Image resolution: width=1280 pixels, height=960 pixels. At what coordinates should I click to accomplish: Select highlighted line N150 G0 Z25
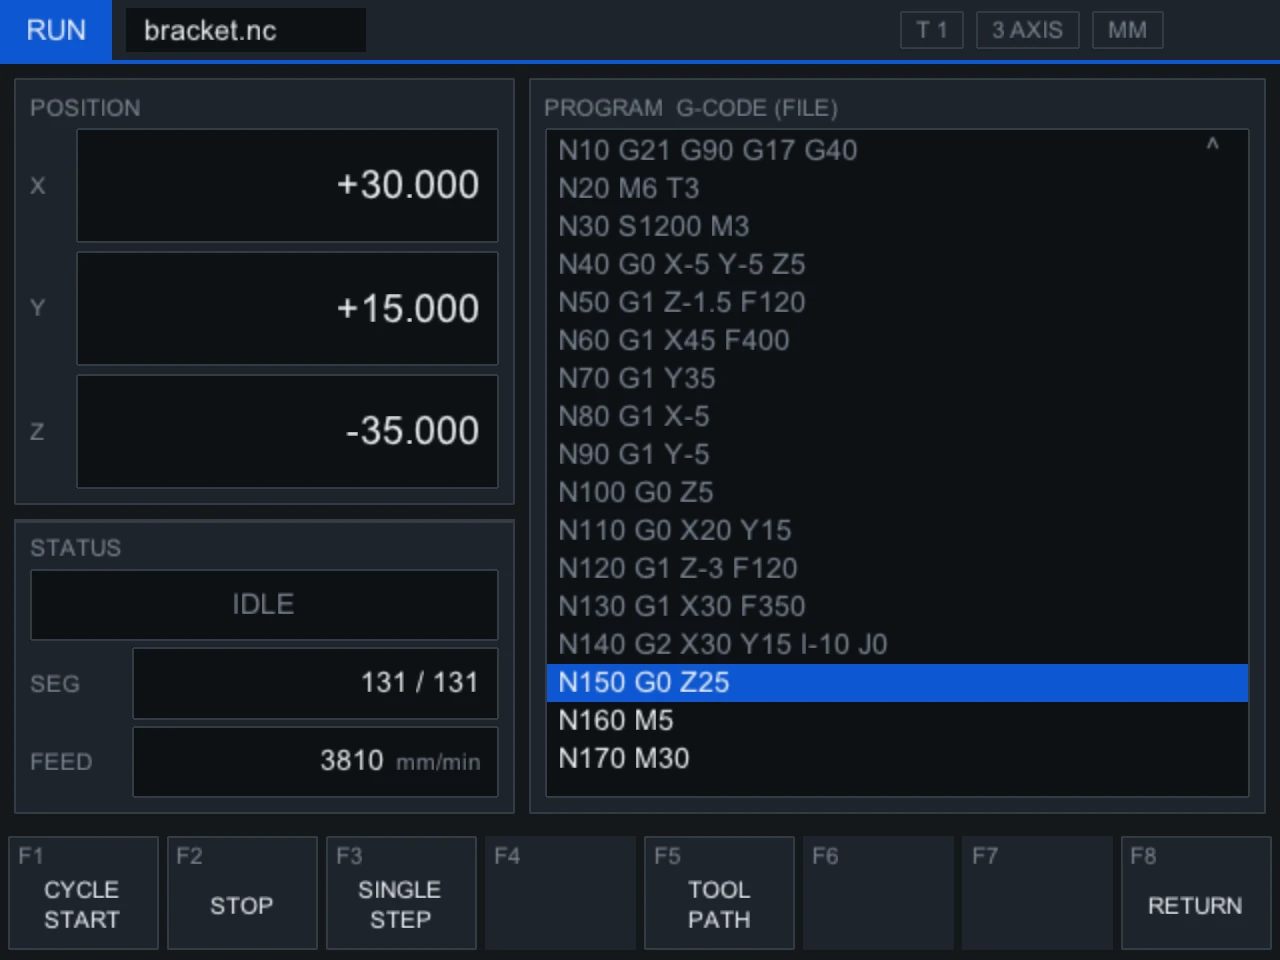point(897,682)
